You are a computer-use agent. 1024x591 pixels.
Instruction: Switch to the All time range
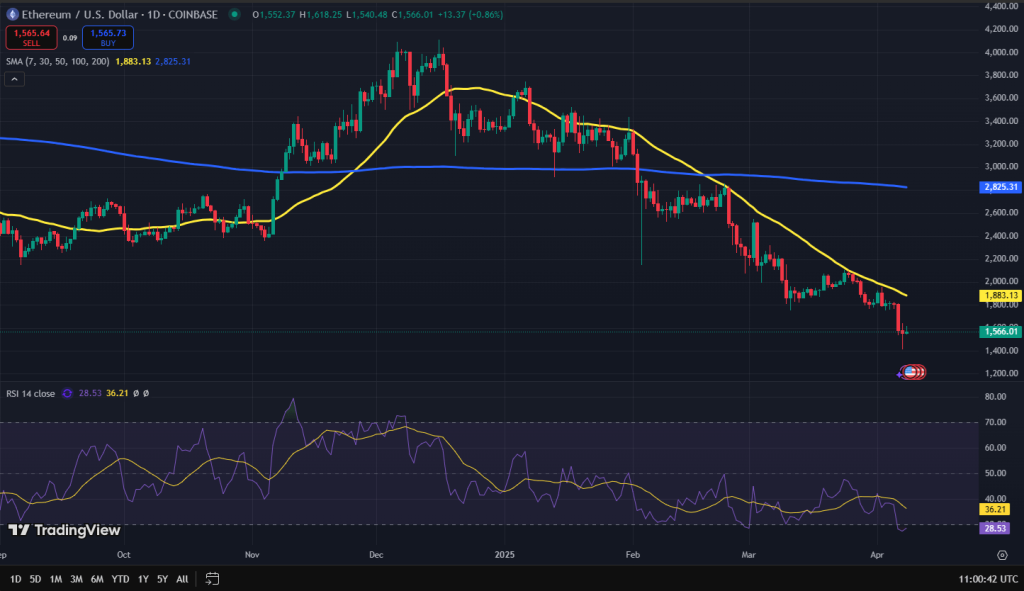tap(182, 579)
